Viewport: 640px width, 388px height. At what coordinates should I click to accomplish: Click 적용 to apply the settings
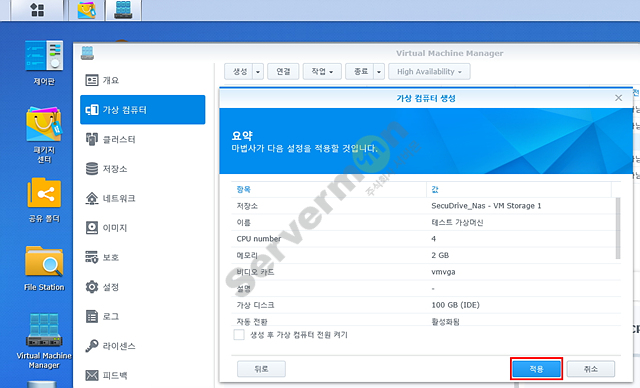[536, 369]
